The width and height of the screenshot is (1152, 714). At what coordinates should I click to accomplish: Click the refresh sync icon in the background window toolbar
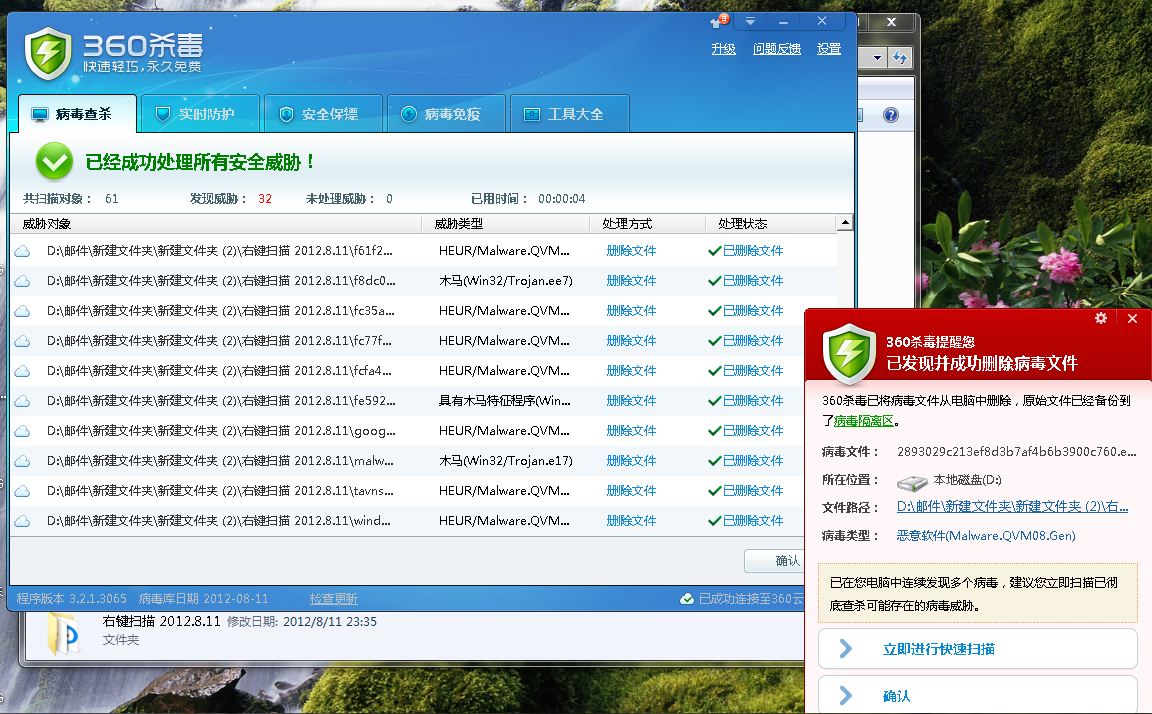click(x=899, y=57)
